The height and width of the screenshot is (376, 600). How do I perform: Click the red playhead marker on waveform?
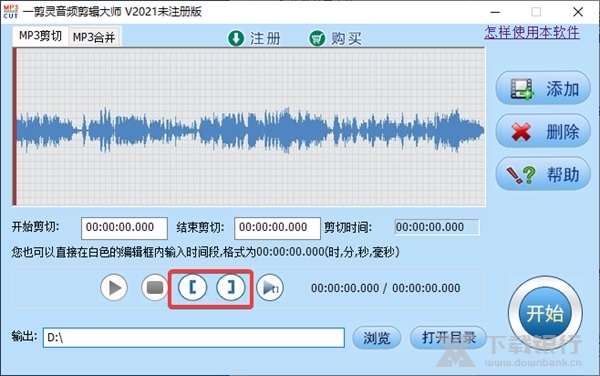pyautogui.click(x=15, y=127)
